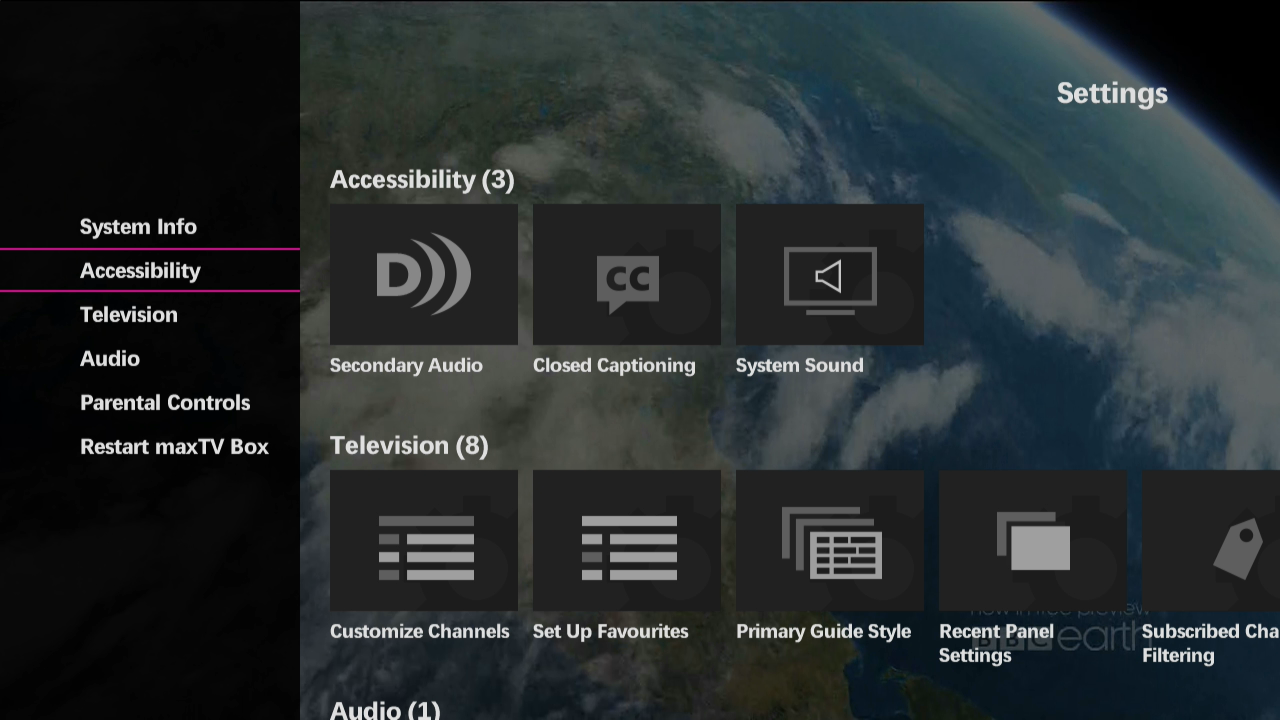Click the Customize Channels label
Screen dimensions: 1280x720
[x=420, y=632]
